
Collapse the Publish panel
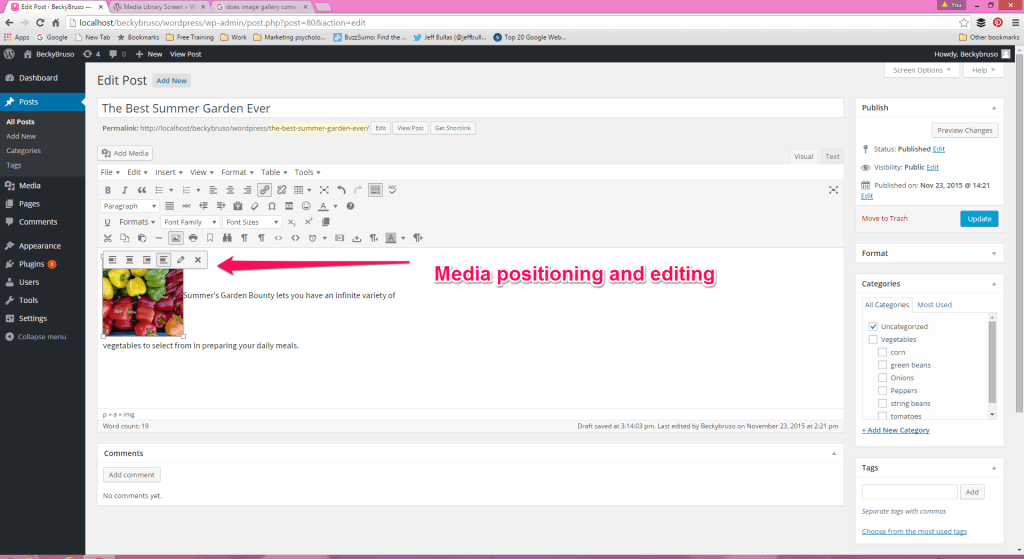994,108
